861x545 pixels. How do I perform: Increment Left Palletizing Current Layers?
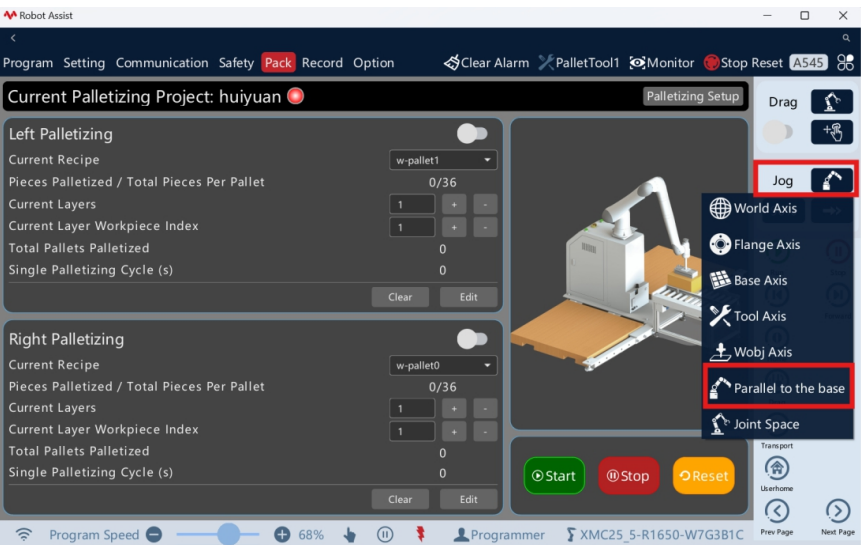(454, 204)
